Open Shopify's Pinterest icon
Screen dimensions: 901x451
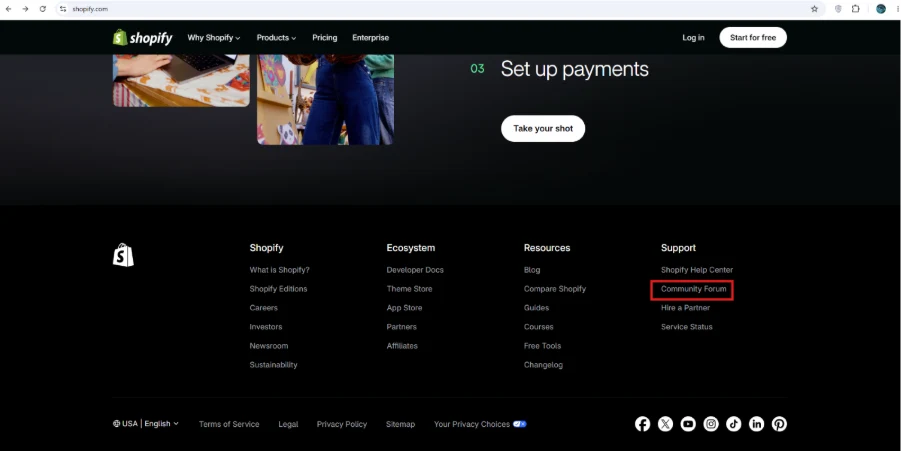[x=779, y=424]
